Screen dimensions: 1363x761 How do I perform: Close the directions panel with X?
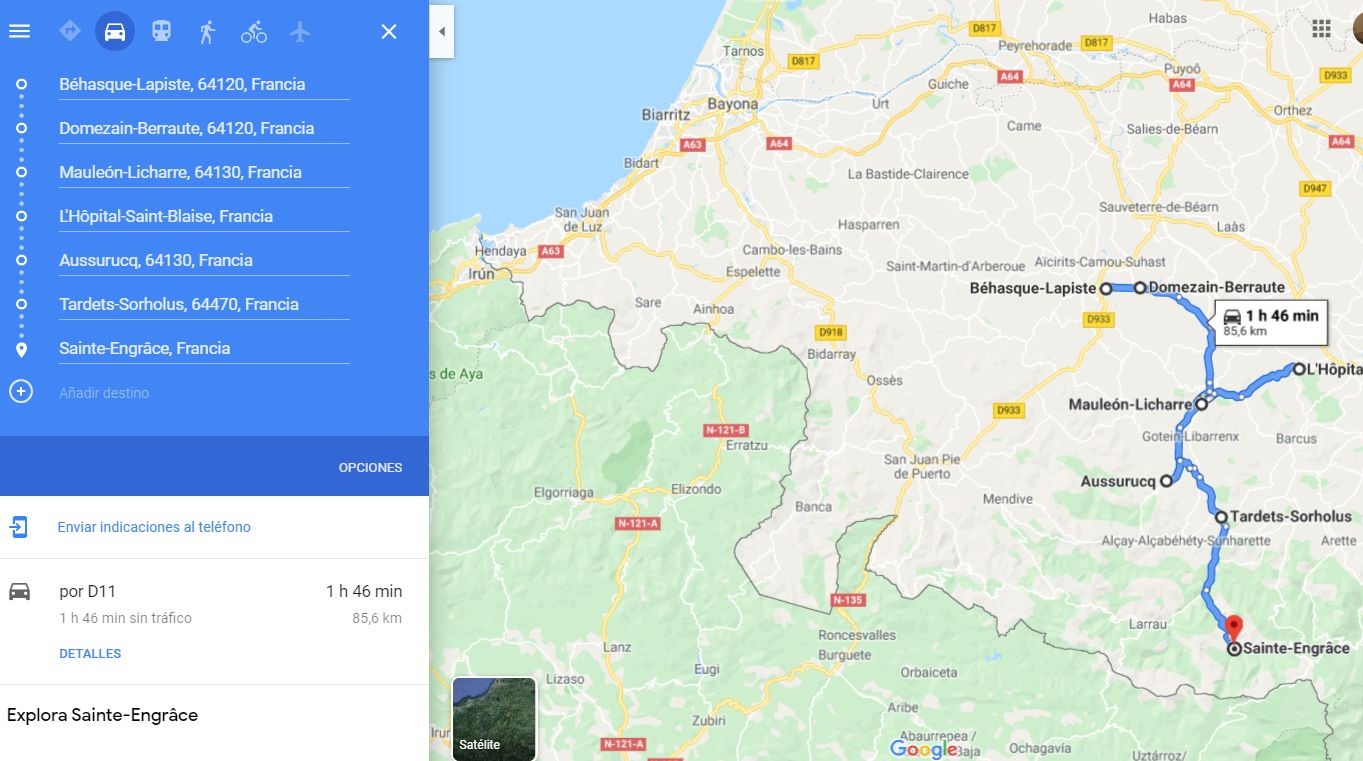[x=389, y=31]
